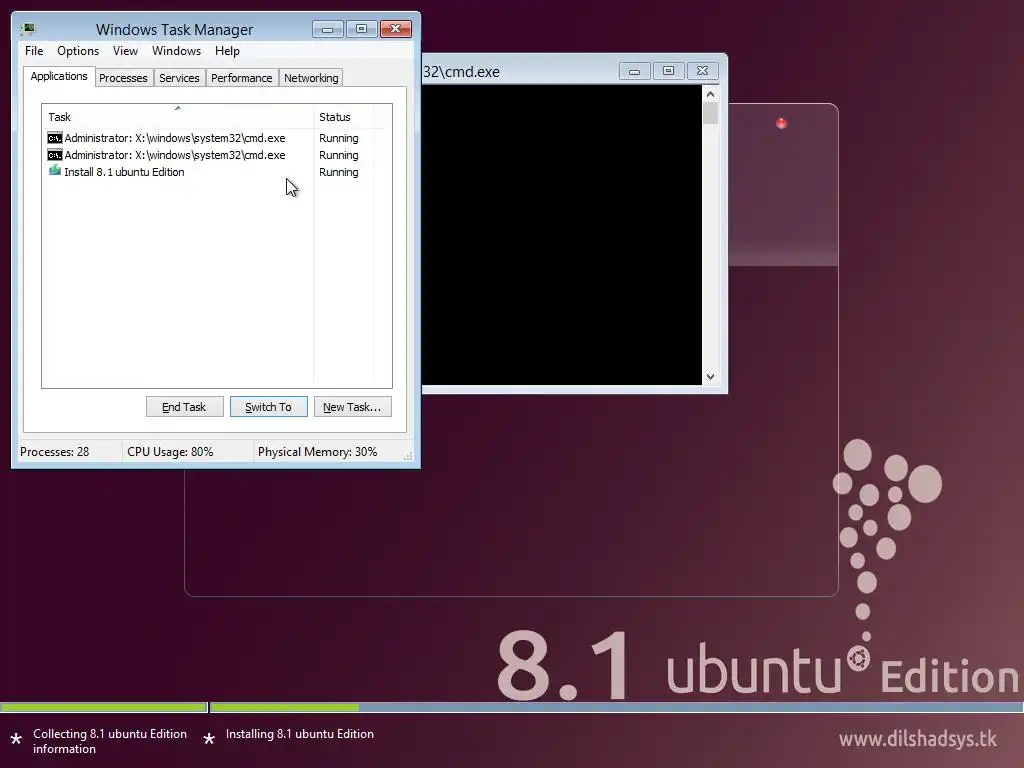Click the Installing 8.1 ubuntu Edition label
The height and width of the screenshot is (768, 1024).
coord(300,734)
